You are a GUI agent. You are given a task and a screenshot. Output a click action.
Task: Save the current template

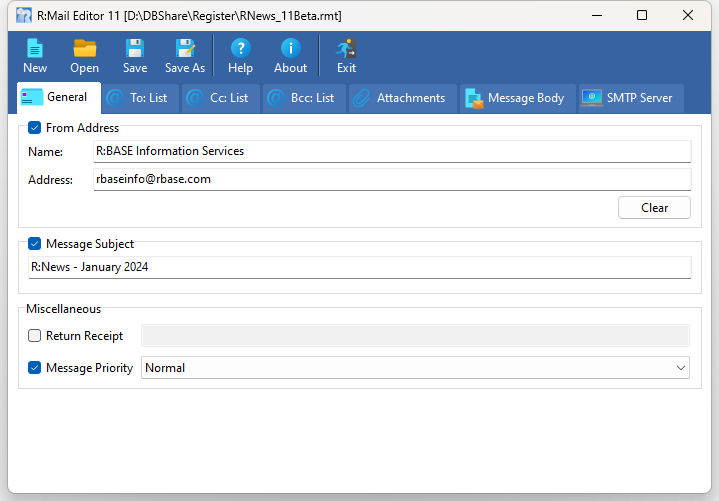135,56
